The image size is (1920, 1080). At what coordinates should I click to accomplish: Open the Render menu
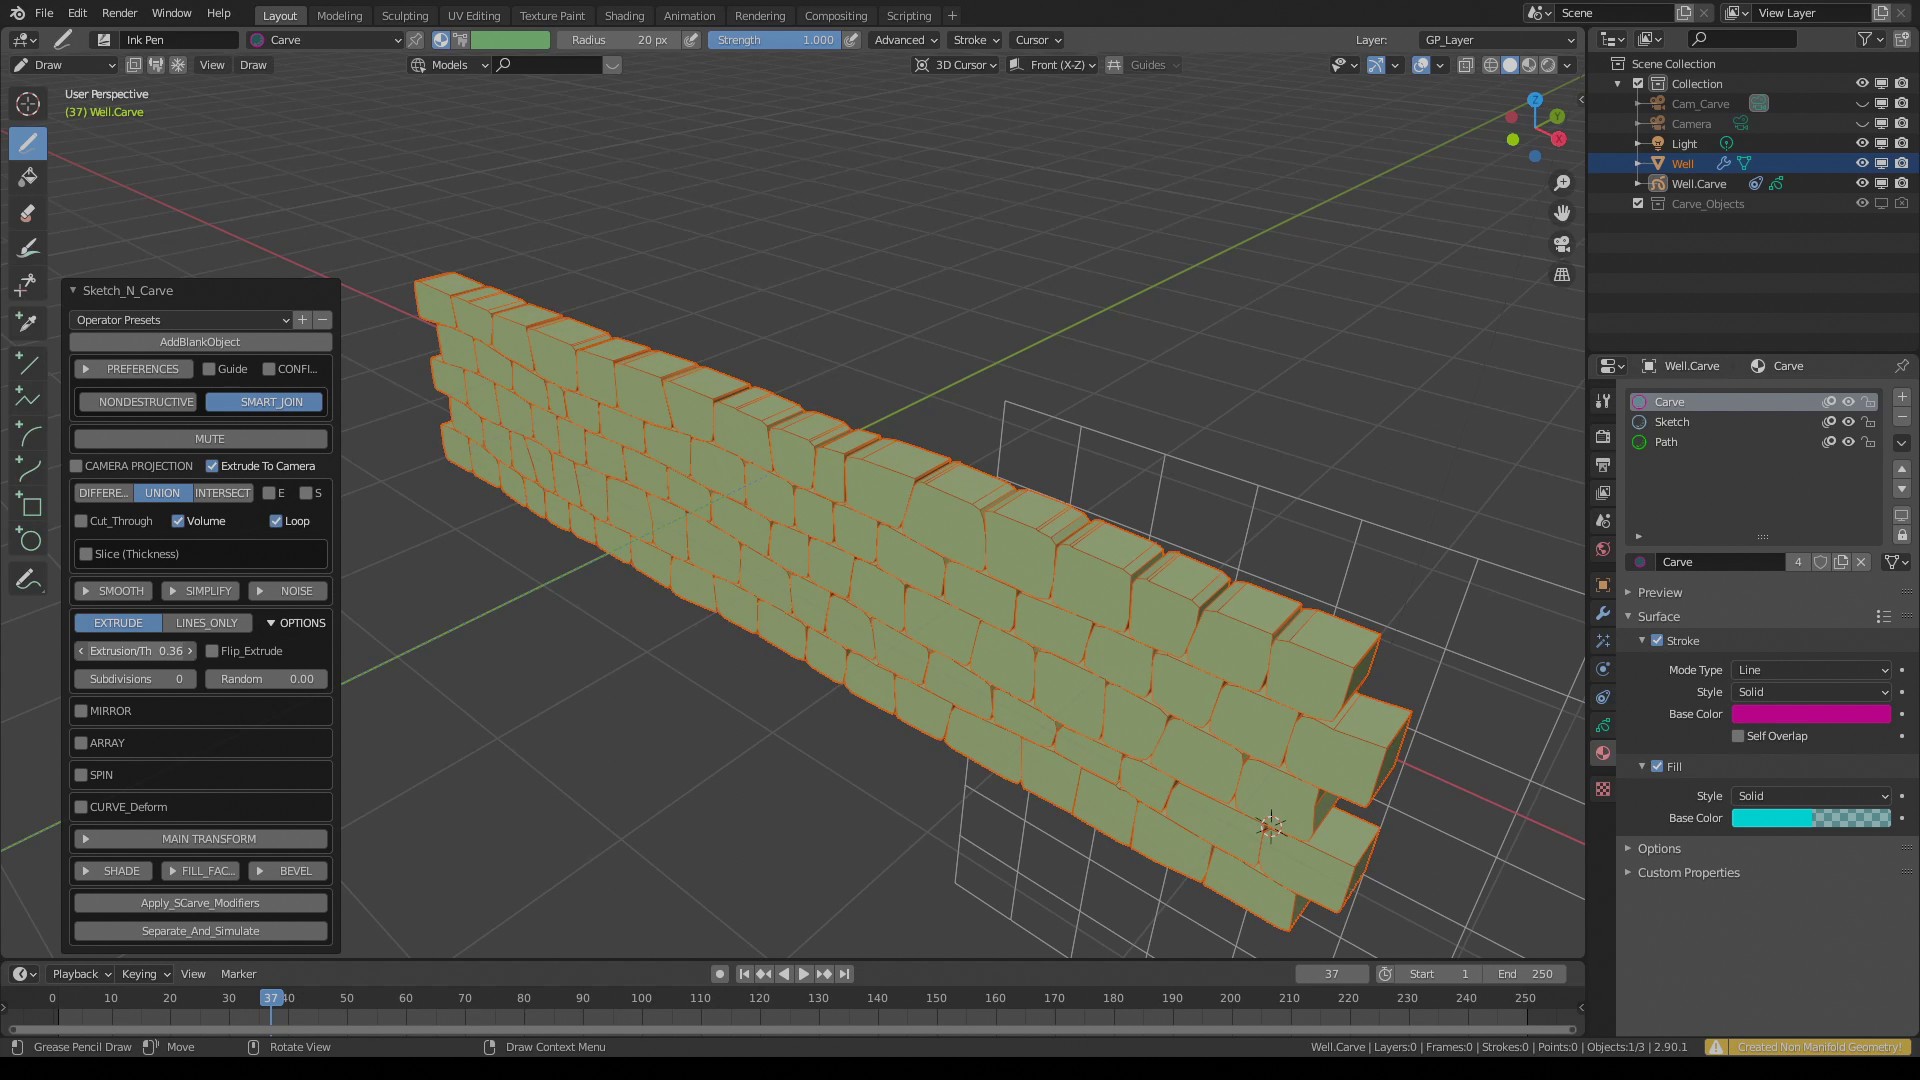[119, 13]
